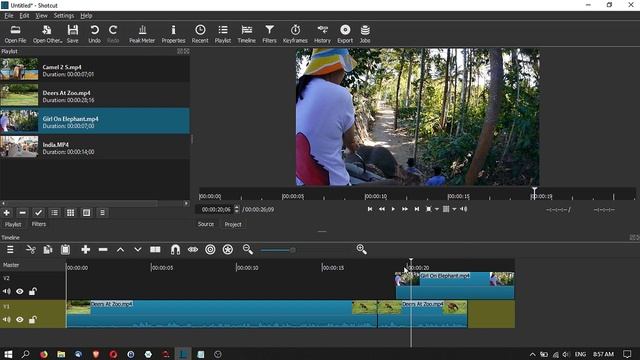The height and width of the screenshot is (360, 640).
Task: Lock the V2 track
Action: (x=33, y=291)
